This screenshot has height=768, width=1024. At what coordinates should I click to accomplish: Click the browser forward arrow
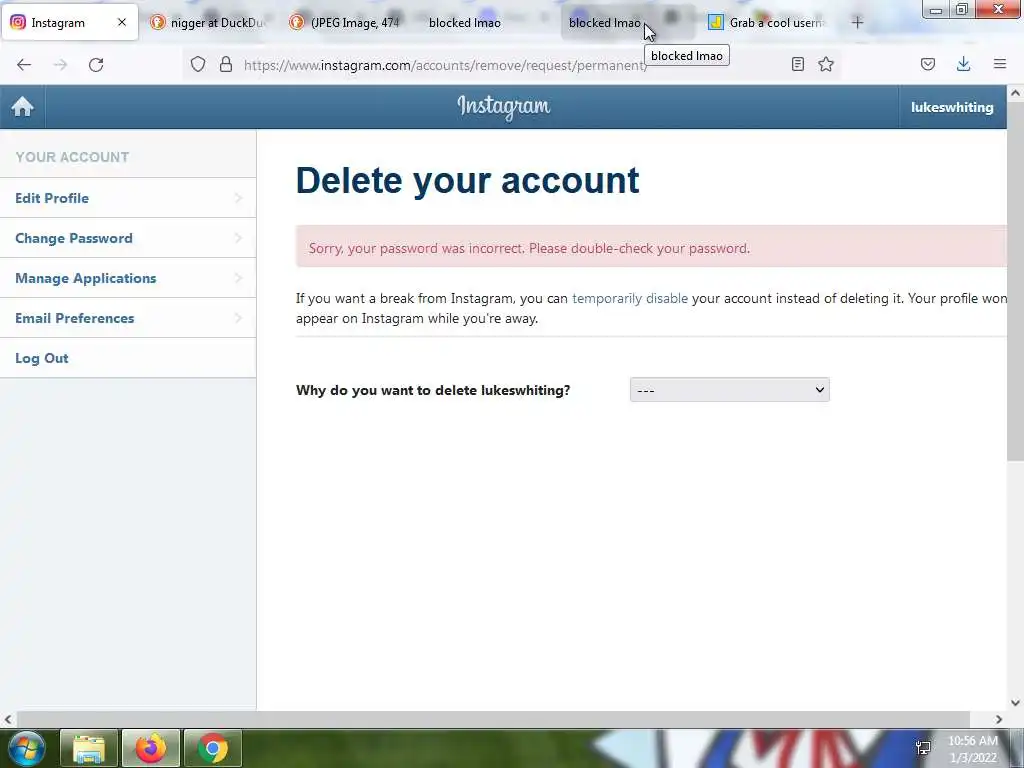pyautogui.click(x=60, y=65)
